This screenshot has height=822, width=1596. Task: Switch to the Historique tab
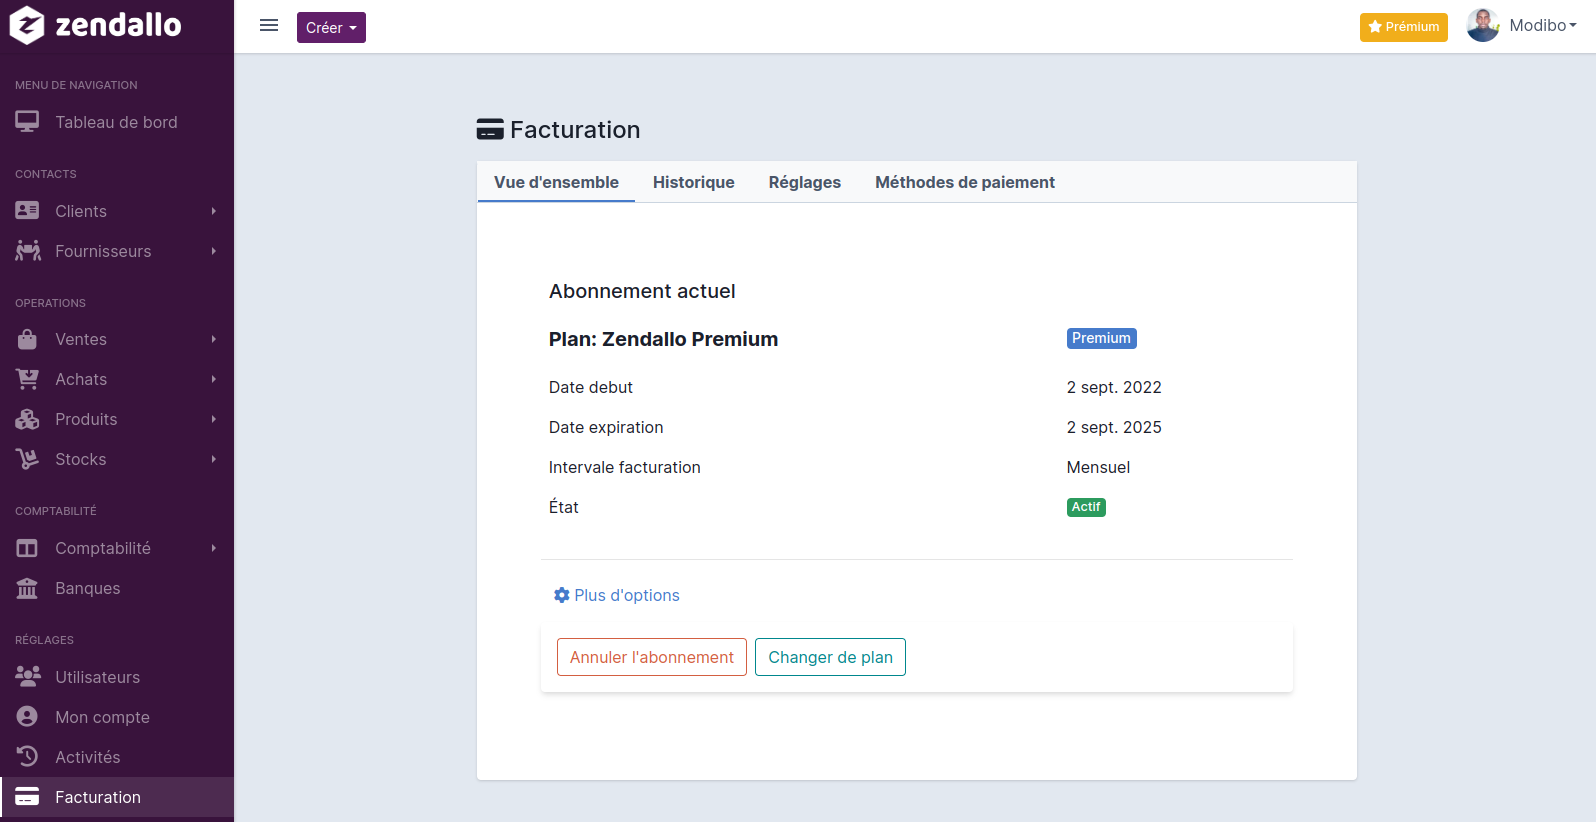693,182
